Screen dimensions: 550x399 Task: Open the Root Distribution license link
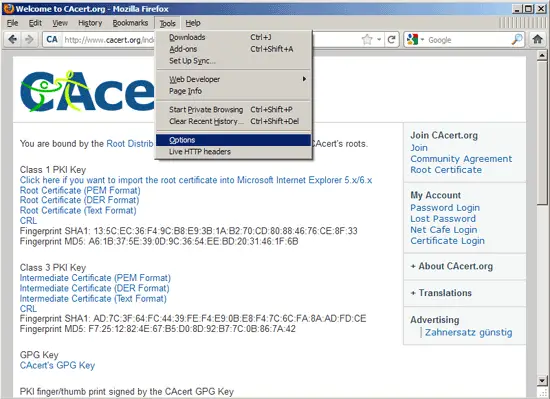tap(130, 144)
